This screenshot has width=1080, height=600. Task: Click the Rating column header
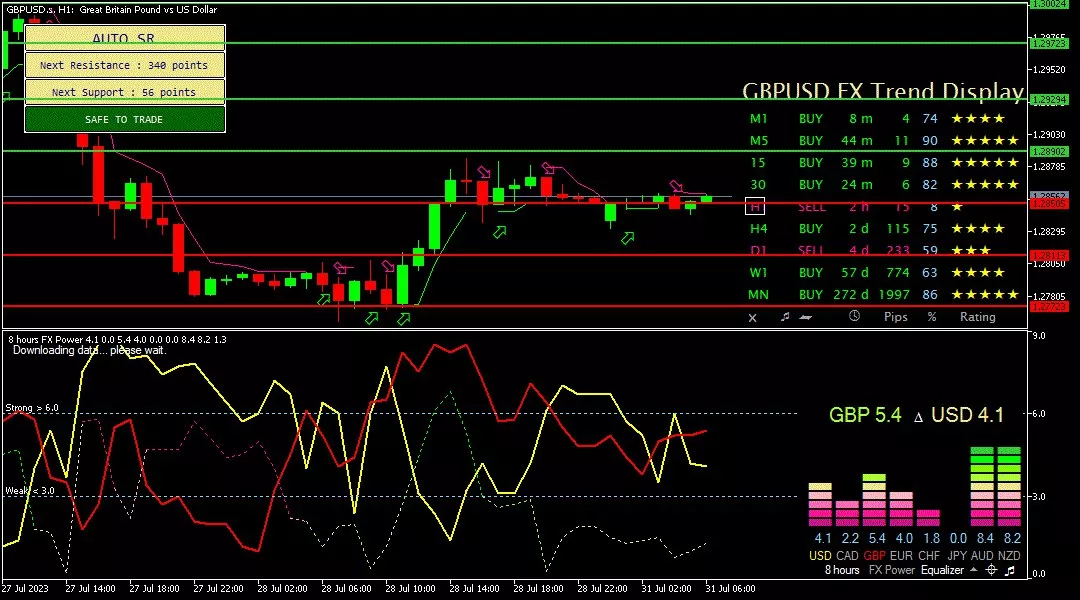[977, 317]
